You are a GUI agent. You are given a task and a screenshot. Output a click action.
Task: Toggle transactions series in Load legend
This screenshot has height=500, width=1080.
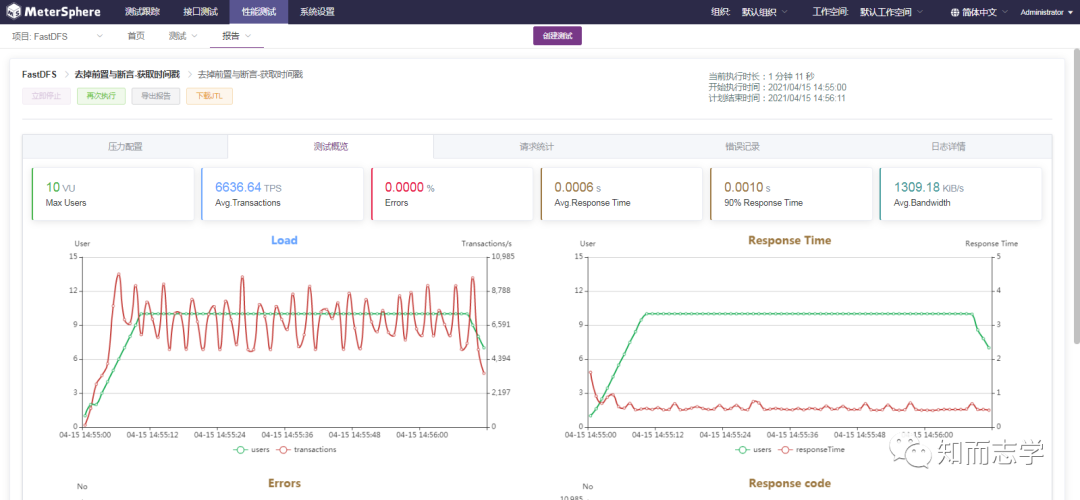pos(308,449)
